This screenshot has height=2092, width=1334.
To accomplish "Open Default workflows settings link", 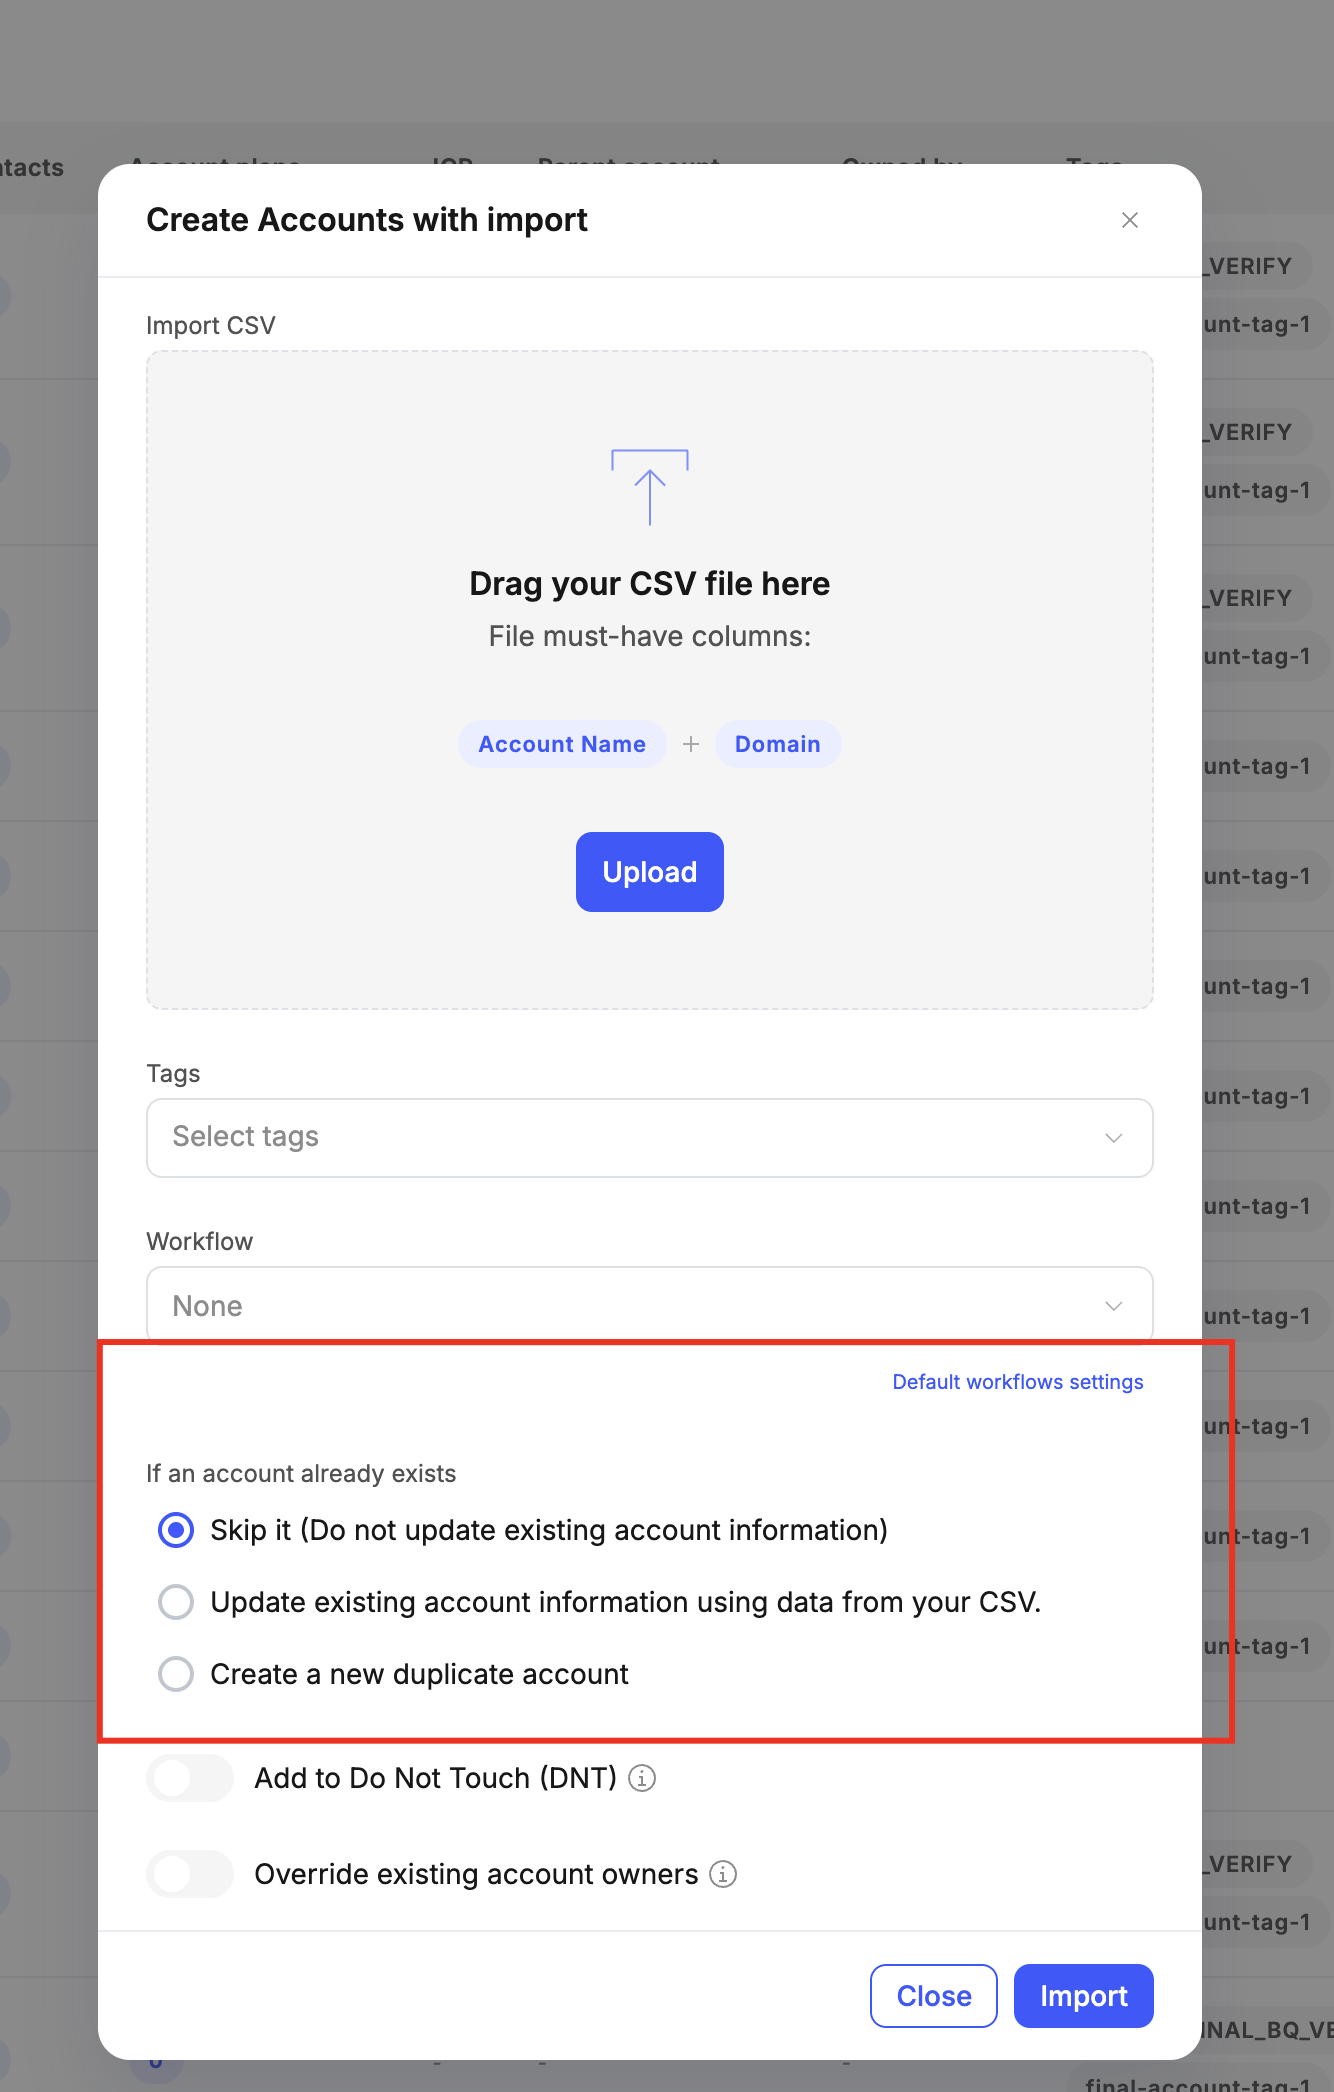I will click(x=1017, y=1382).
